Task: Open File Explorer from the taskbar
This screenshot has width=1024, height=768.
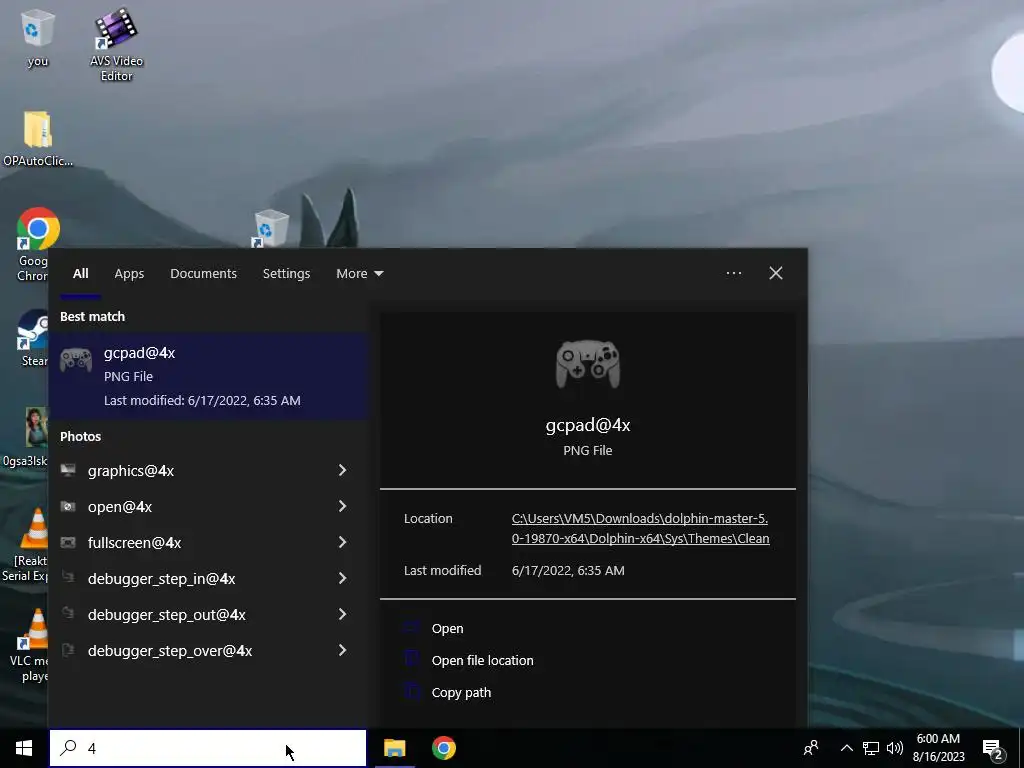Action: click(x=394, y=748)
